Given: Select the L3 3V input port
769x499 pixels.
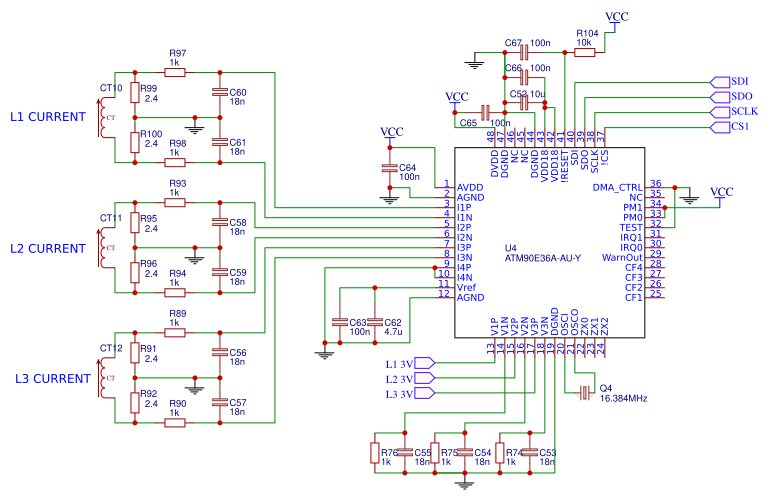Looking at the screenshot, I should [x=425, y=393].
